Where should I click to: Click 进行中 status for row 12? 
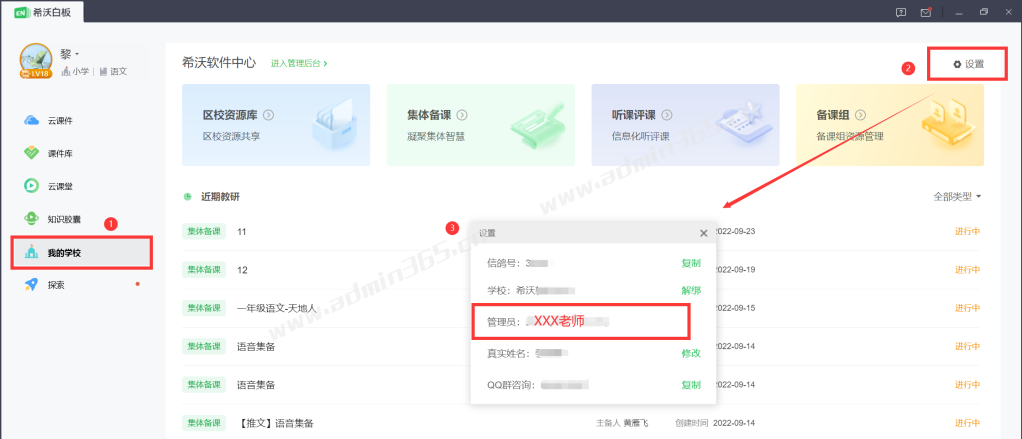pyautogui.click(x=968, y=270)
